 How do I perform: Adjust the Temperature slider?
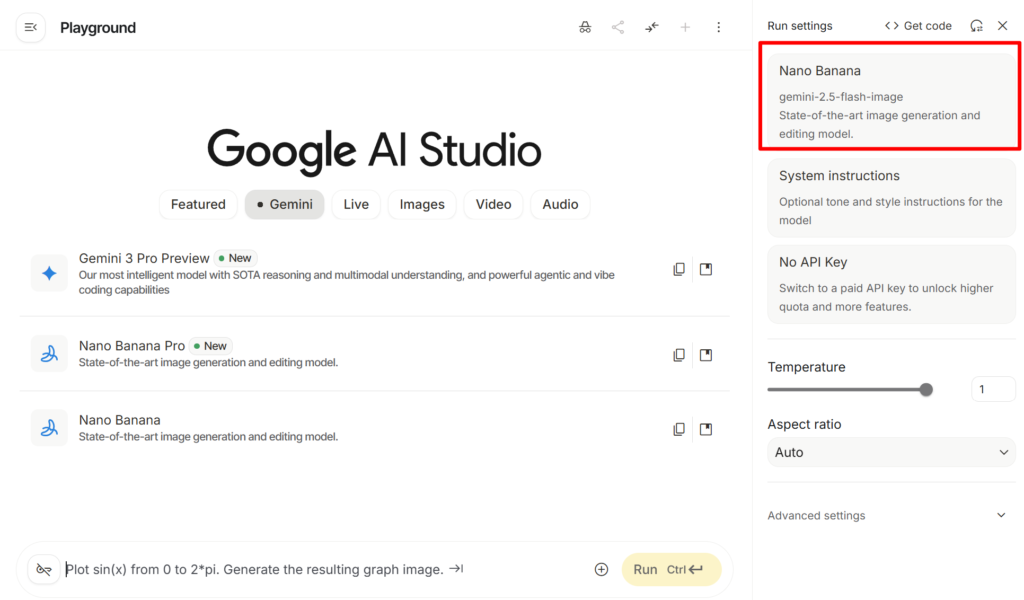(x=925, y=390)
